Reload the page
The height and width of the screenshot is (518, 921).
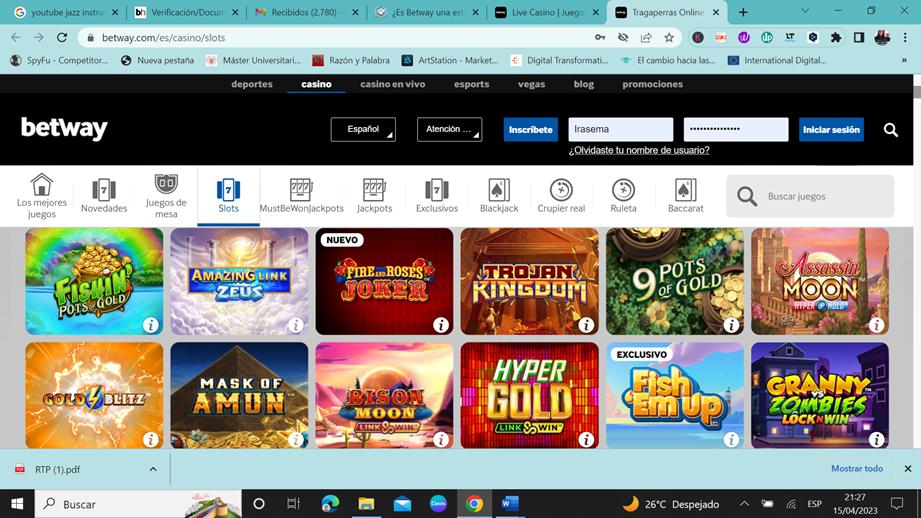click(x=62, y=38)
